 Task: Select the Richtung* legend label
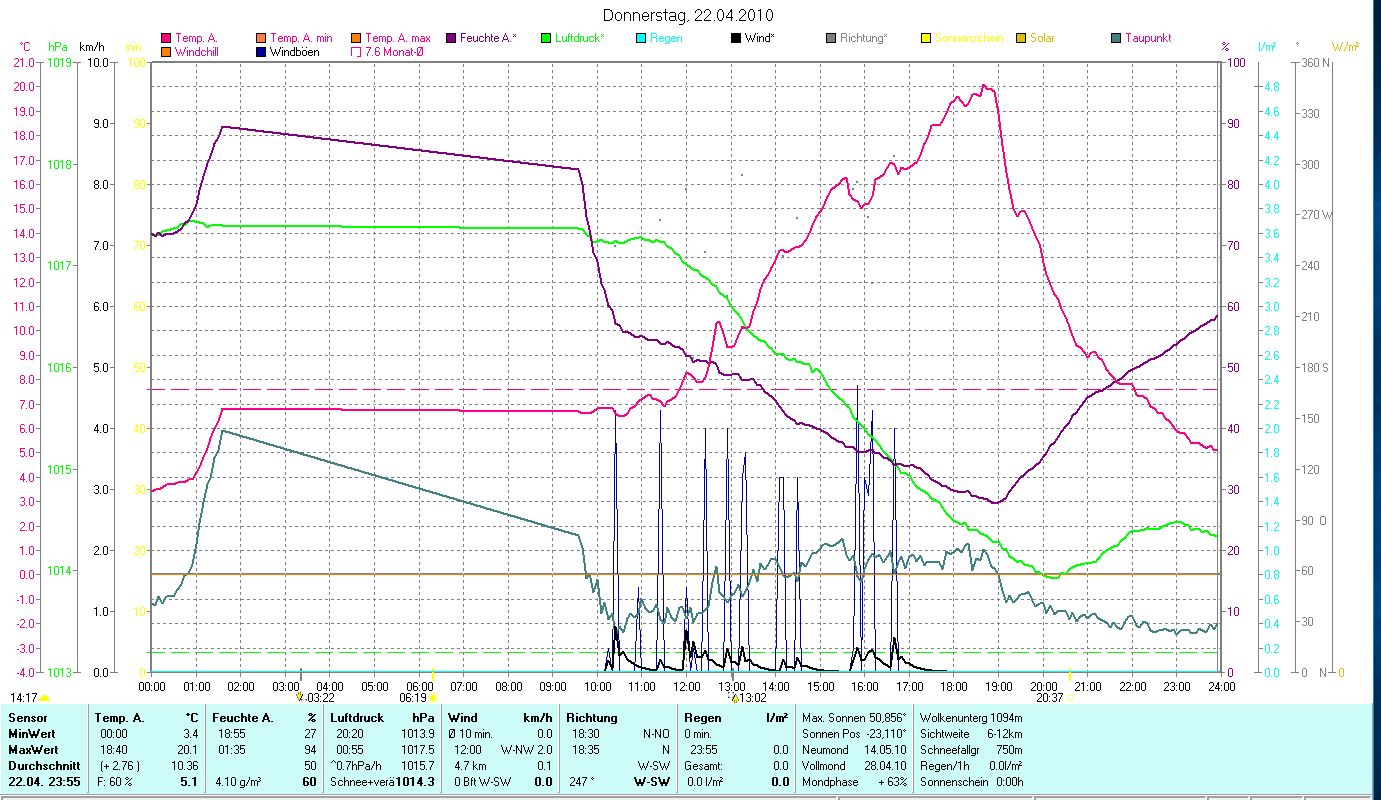click(864, 38)
